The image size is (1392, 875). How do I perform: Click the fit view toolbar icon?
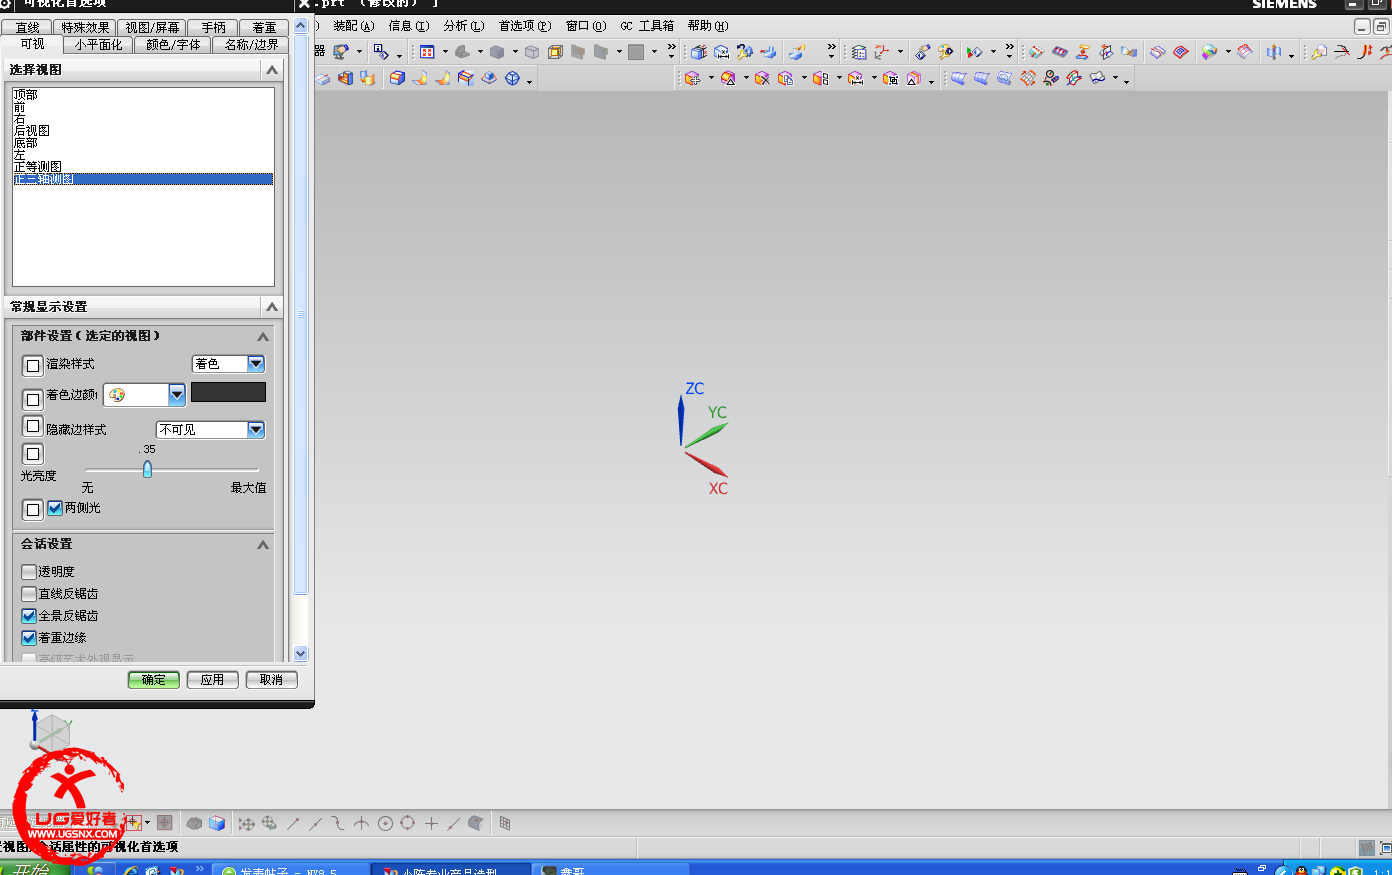point(427,52)
